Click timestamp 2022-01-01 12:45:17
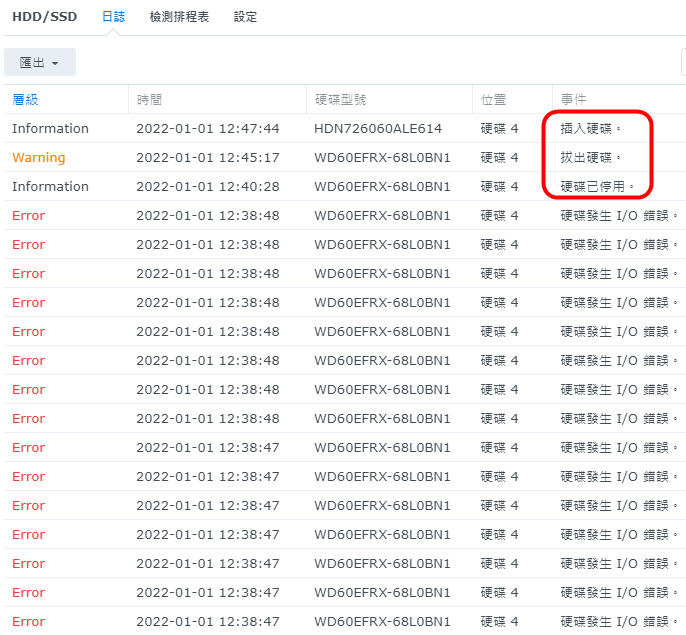 [208, 158]
